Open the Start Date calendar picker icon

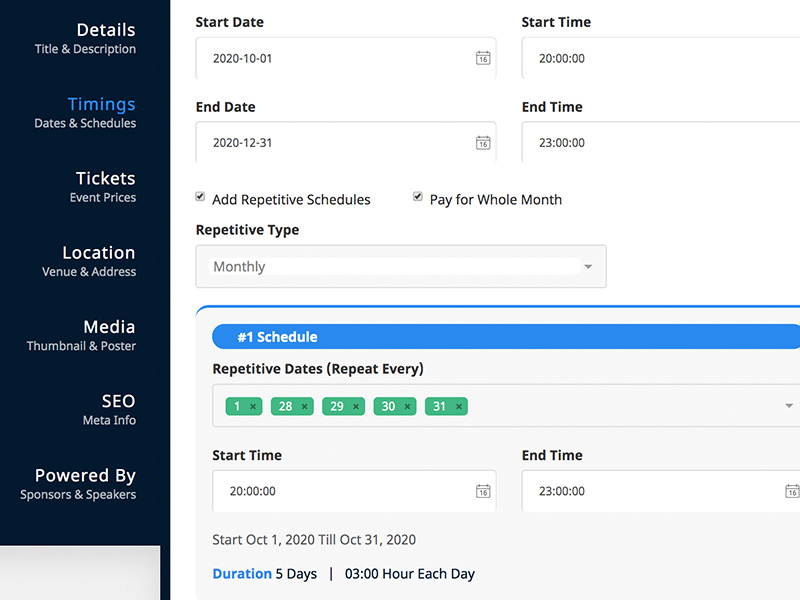click(483, 58)
